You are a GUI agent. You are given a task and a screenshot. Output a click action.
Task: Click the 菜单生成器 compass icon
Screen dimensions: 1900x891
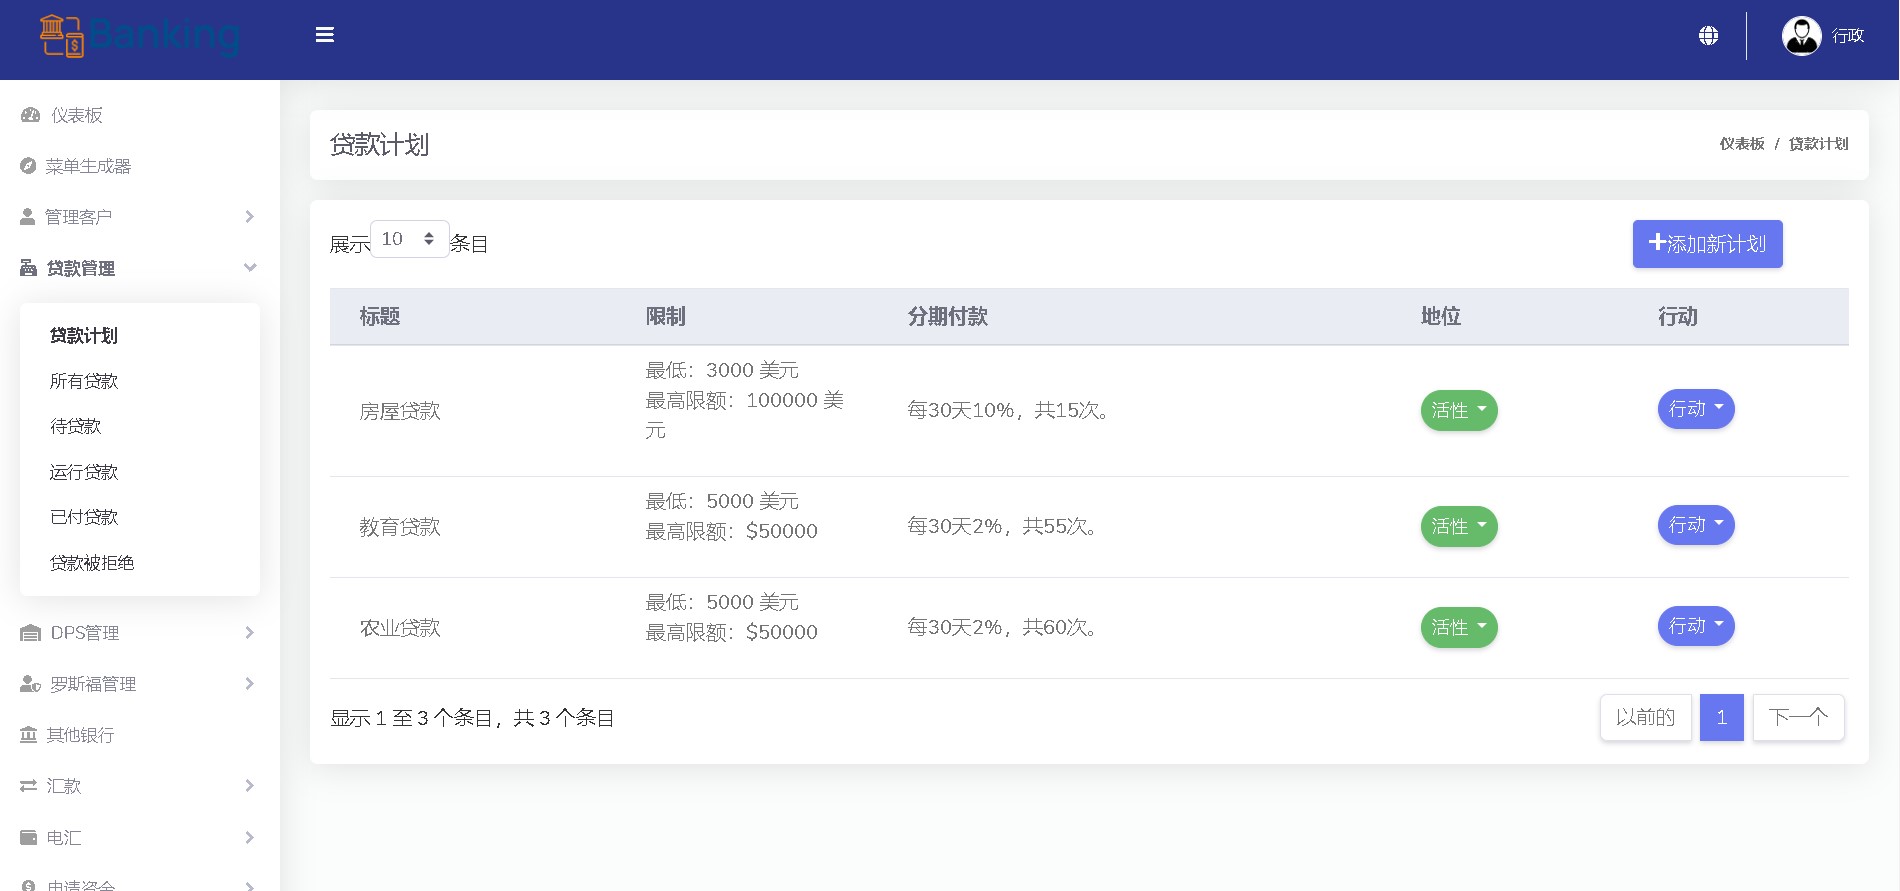28,166
